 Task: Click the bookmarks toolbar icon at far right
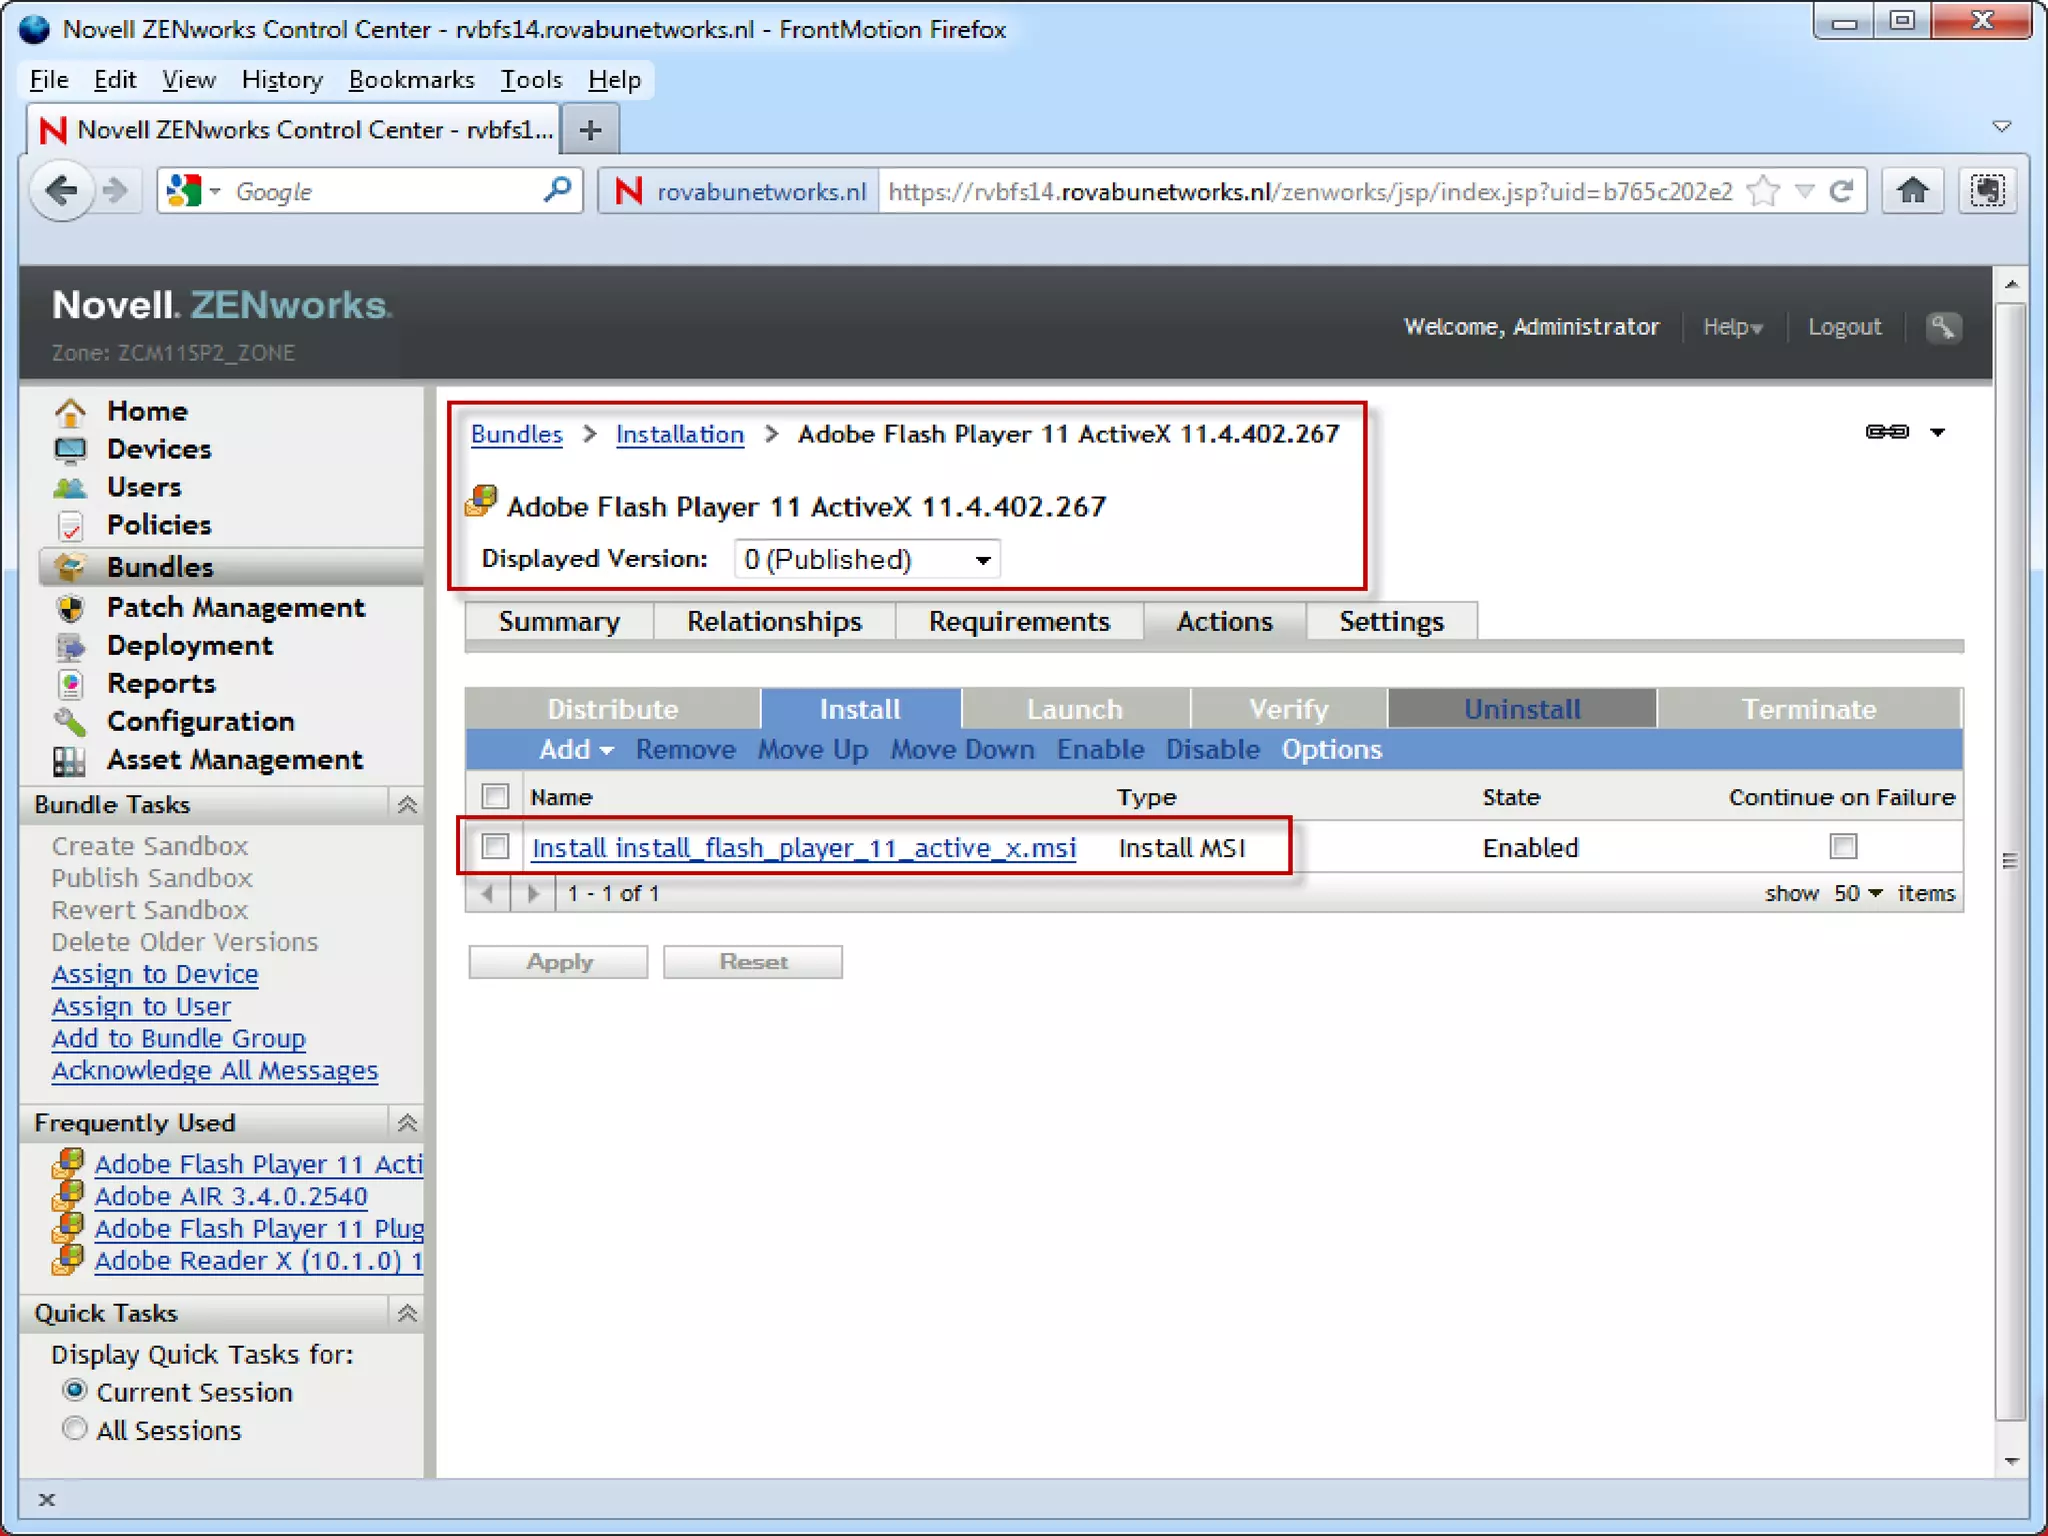click(1987, 191)
